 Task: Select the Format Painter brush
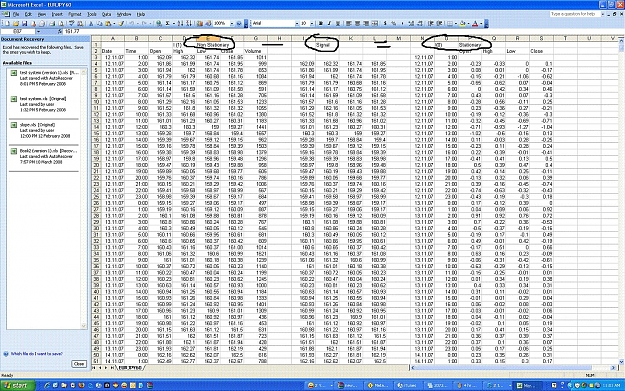pyautogui.click(x=121, y=24)
